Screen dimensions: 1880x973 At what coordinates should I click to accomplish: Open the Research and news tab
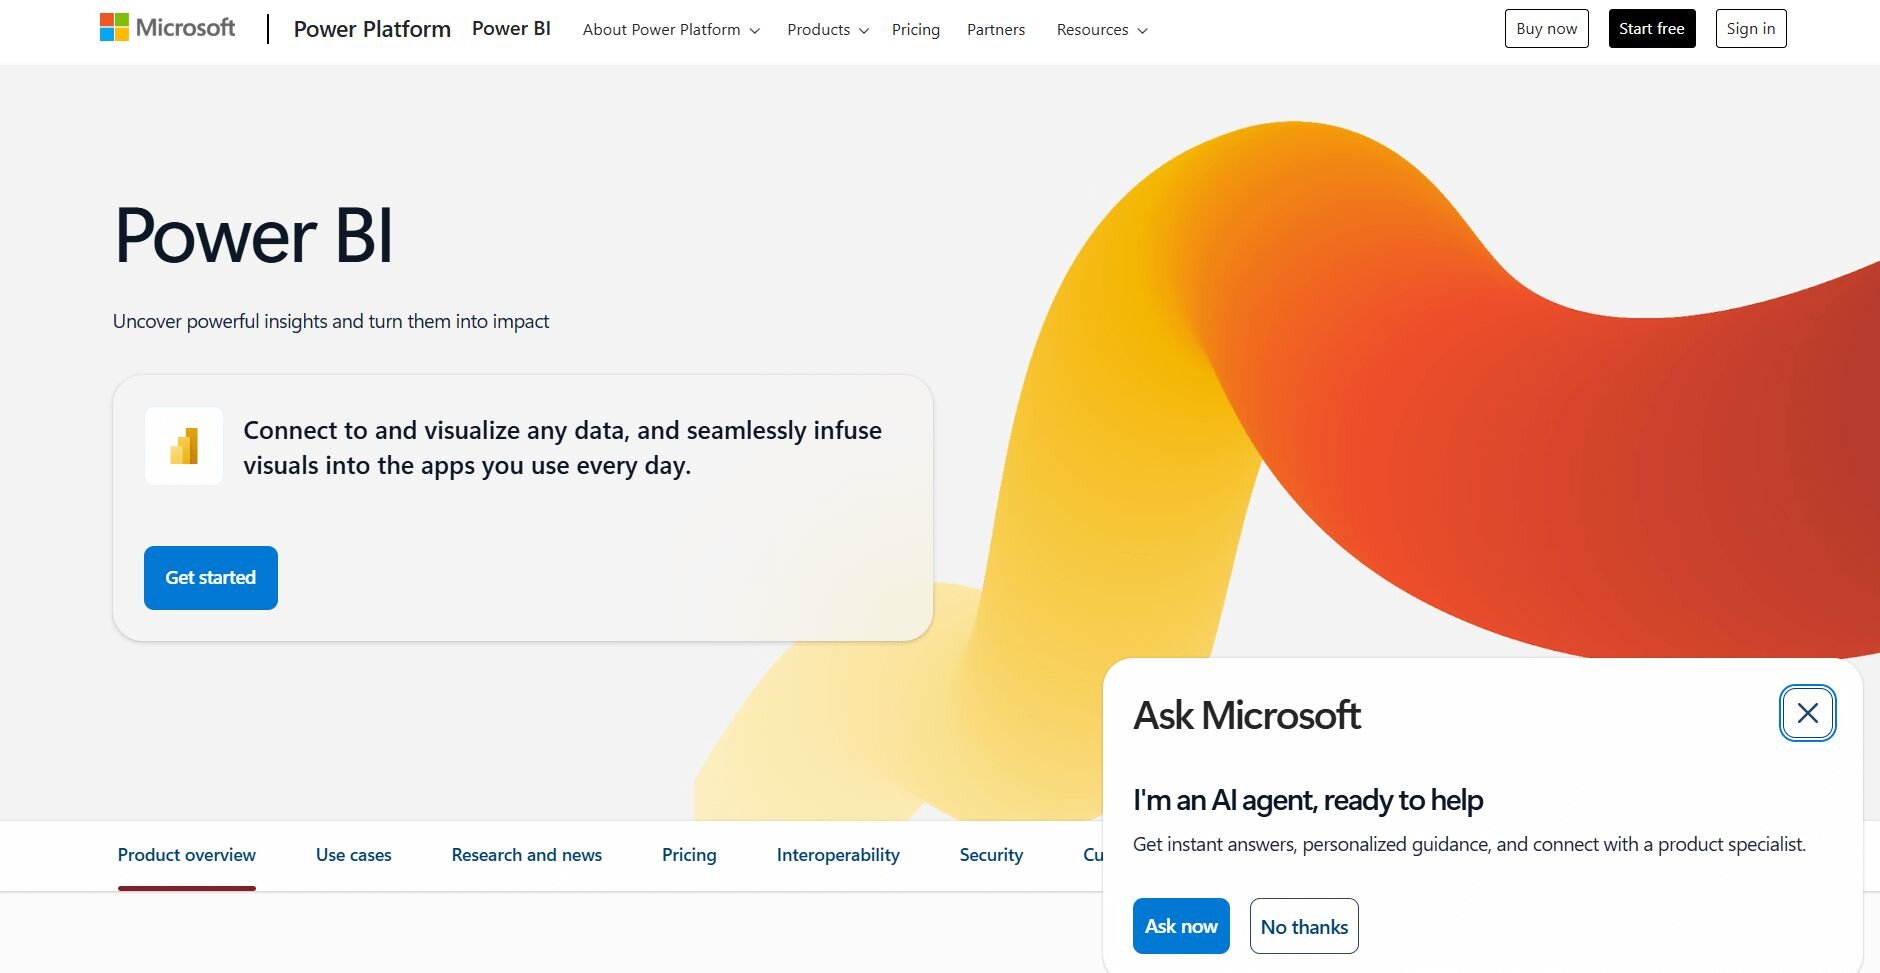pyautogui.click(x=526, y=855)
